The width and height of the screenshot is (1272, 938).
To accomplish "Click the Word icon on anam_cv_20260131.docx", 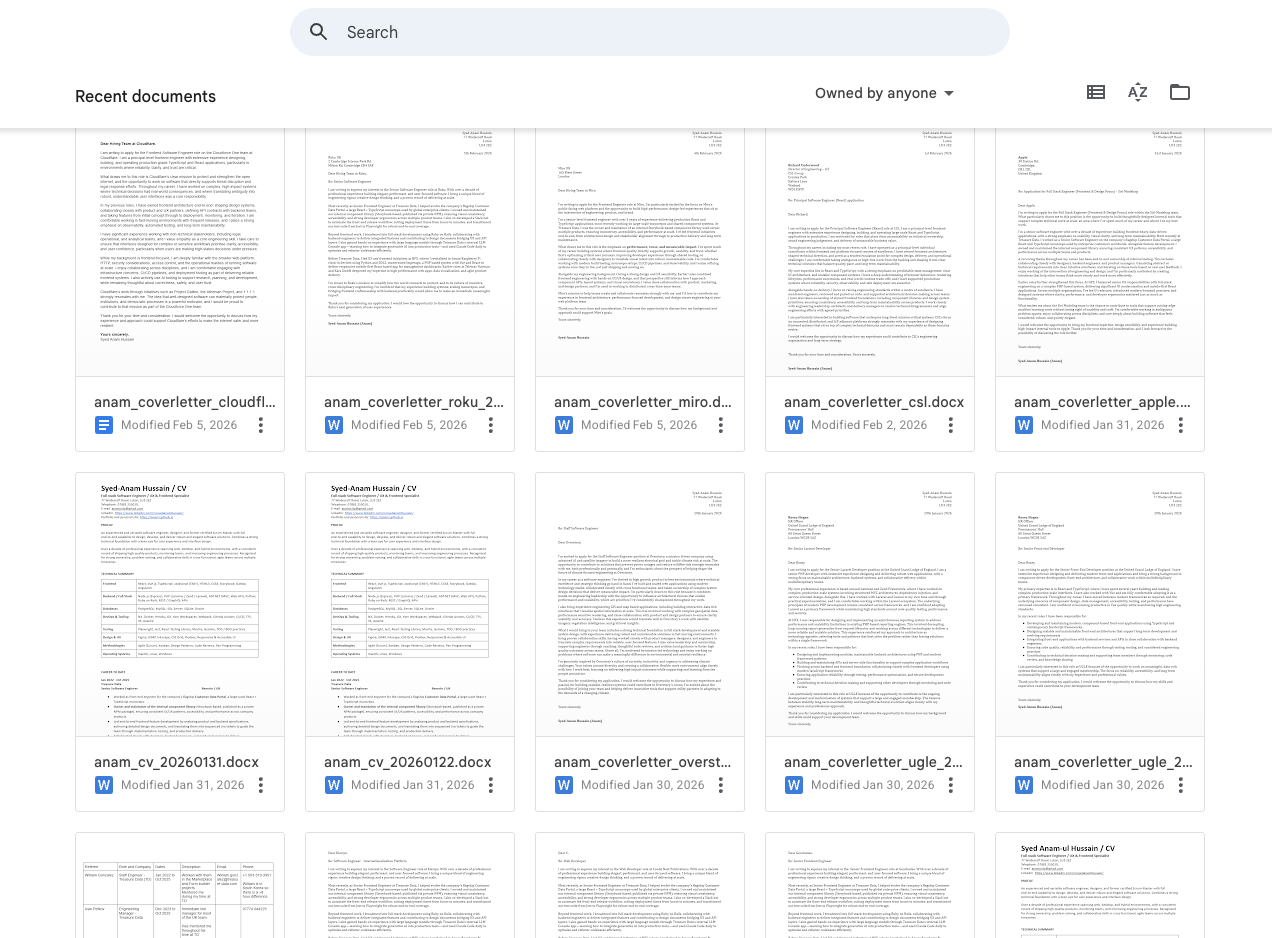I will click(103, 785).
